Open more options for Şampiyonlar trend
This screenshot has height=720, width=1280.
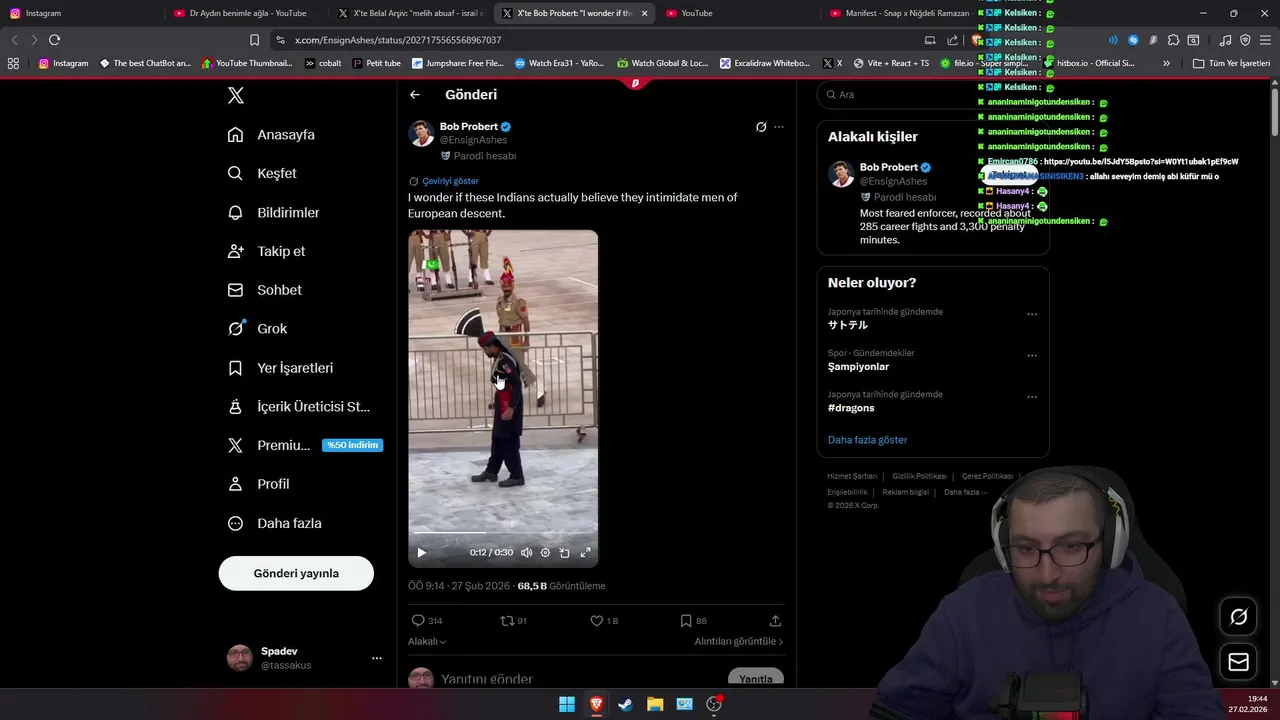point(1032,356)
